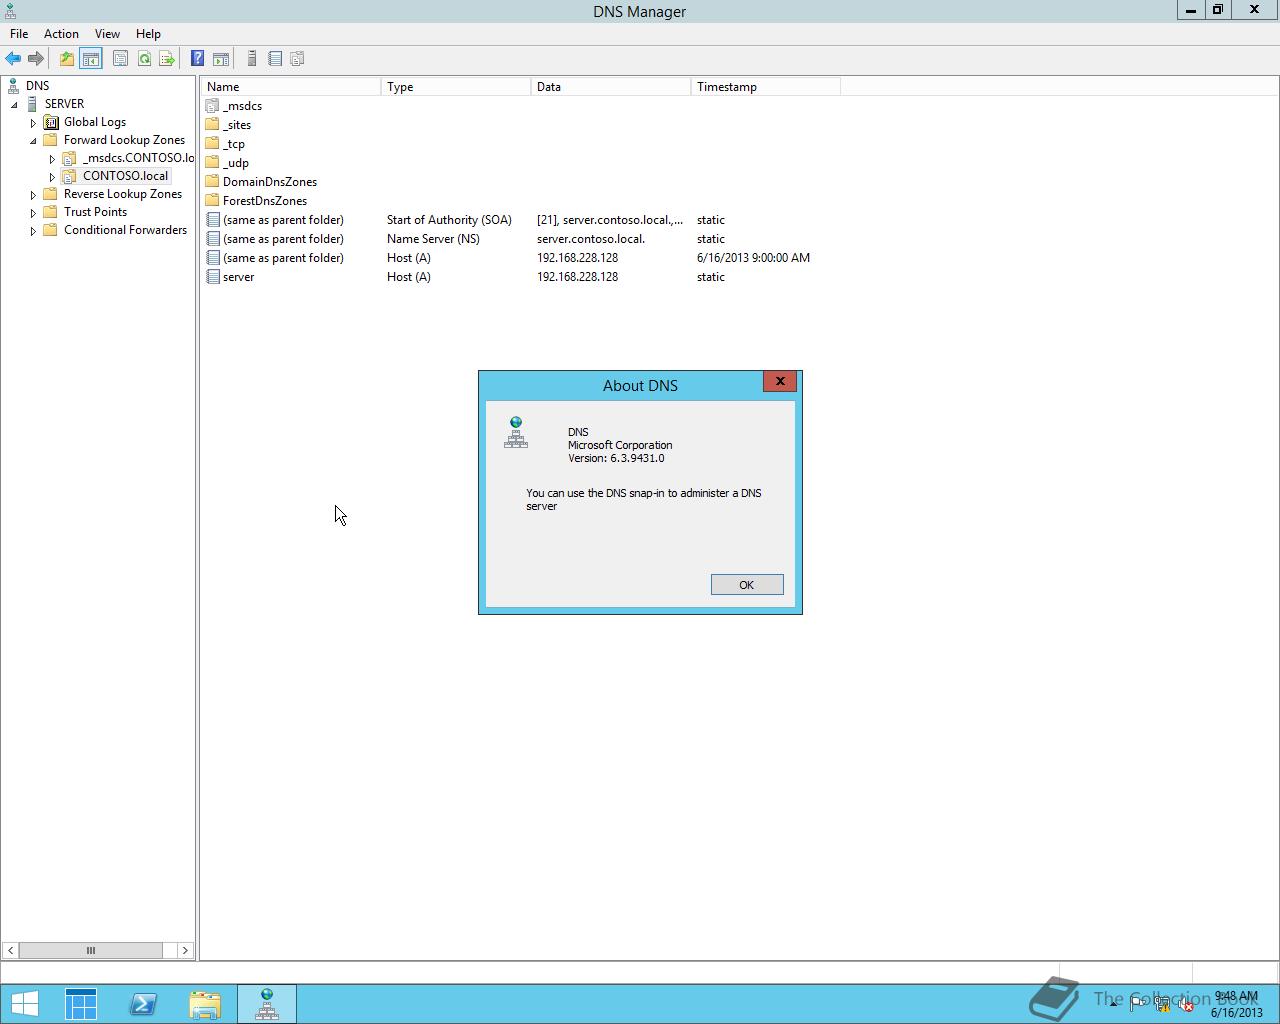
Task: Expand the CONTOSO.local zone node
Action: [x=52, y=177]
